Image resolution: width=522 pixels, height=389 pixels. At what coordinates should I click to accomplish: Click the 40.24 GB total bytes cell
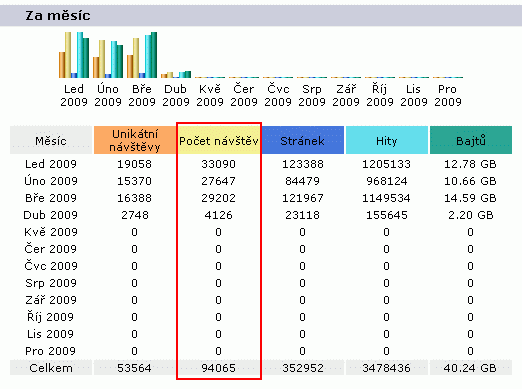coord(470,368)
